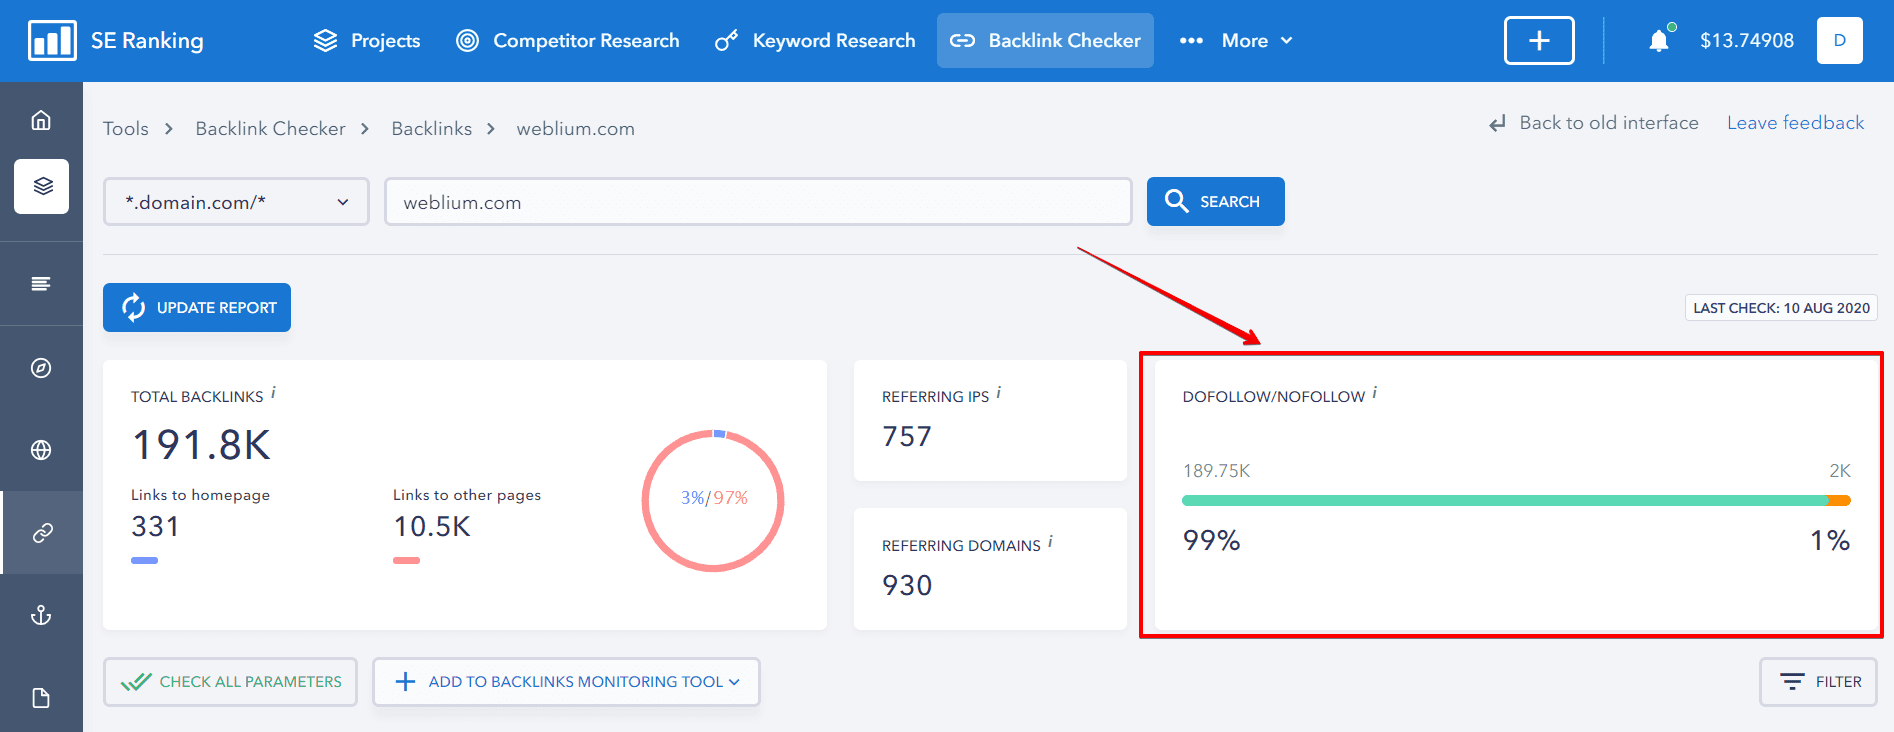
Task: Open the *.domain.com/* scope dropdown
Action: pyautogui.click(x=236, y=202)
